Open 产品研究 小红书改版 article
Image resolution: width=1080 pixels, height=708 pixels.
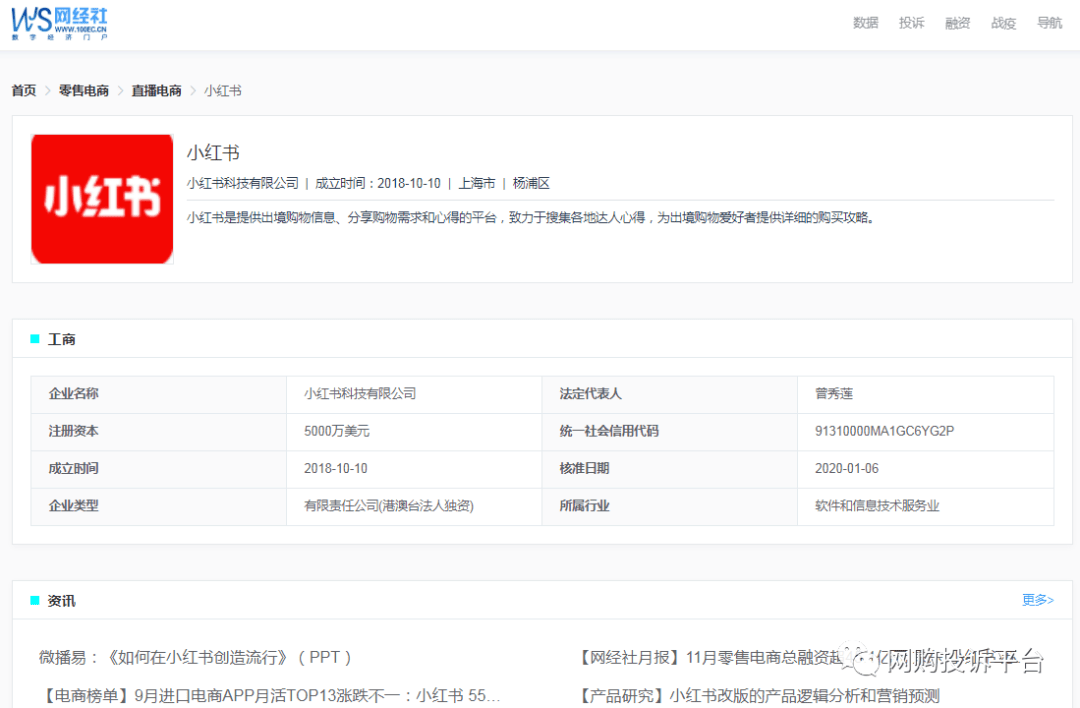(760, 696)
